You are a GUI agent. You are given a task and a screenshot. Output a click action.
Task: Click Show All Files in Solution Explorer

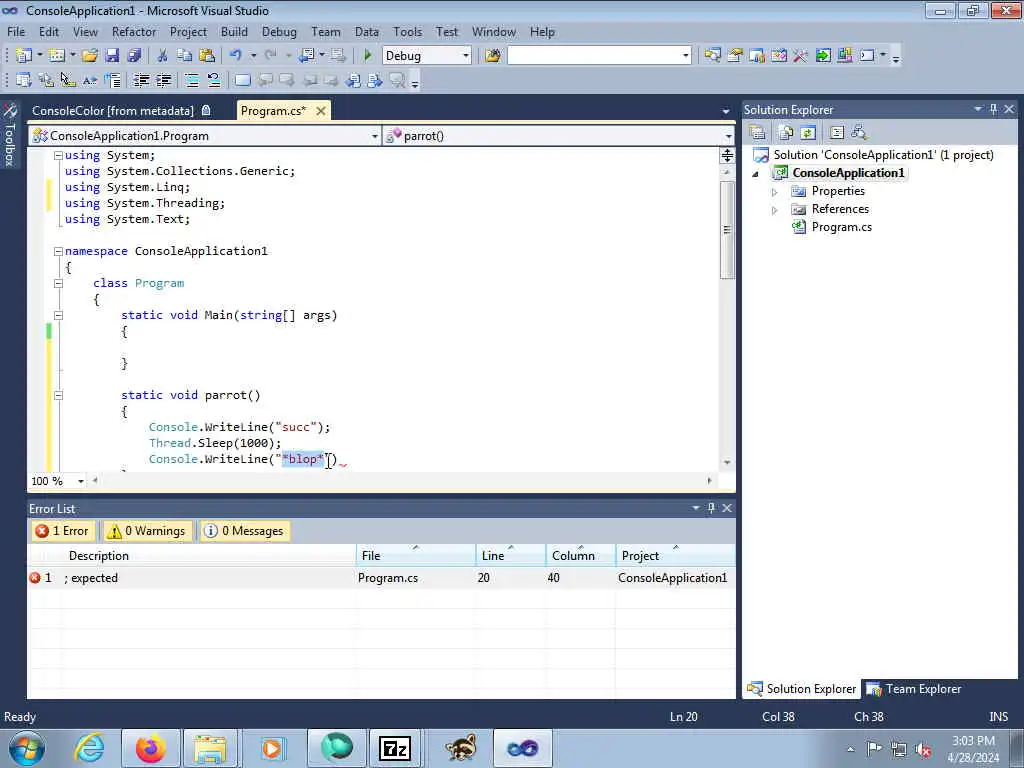pos(786,133)
